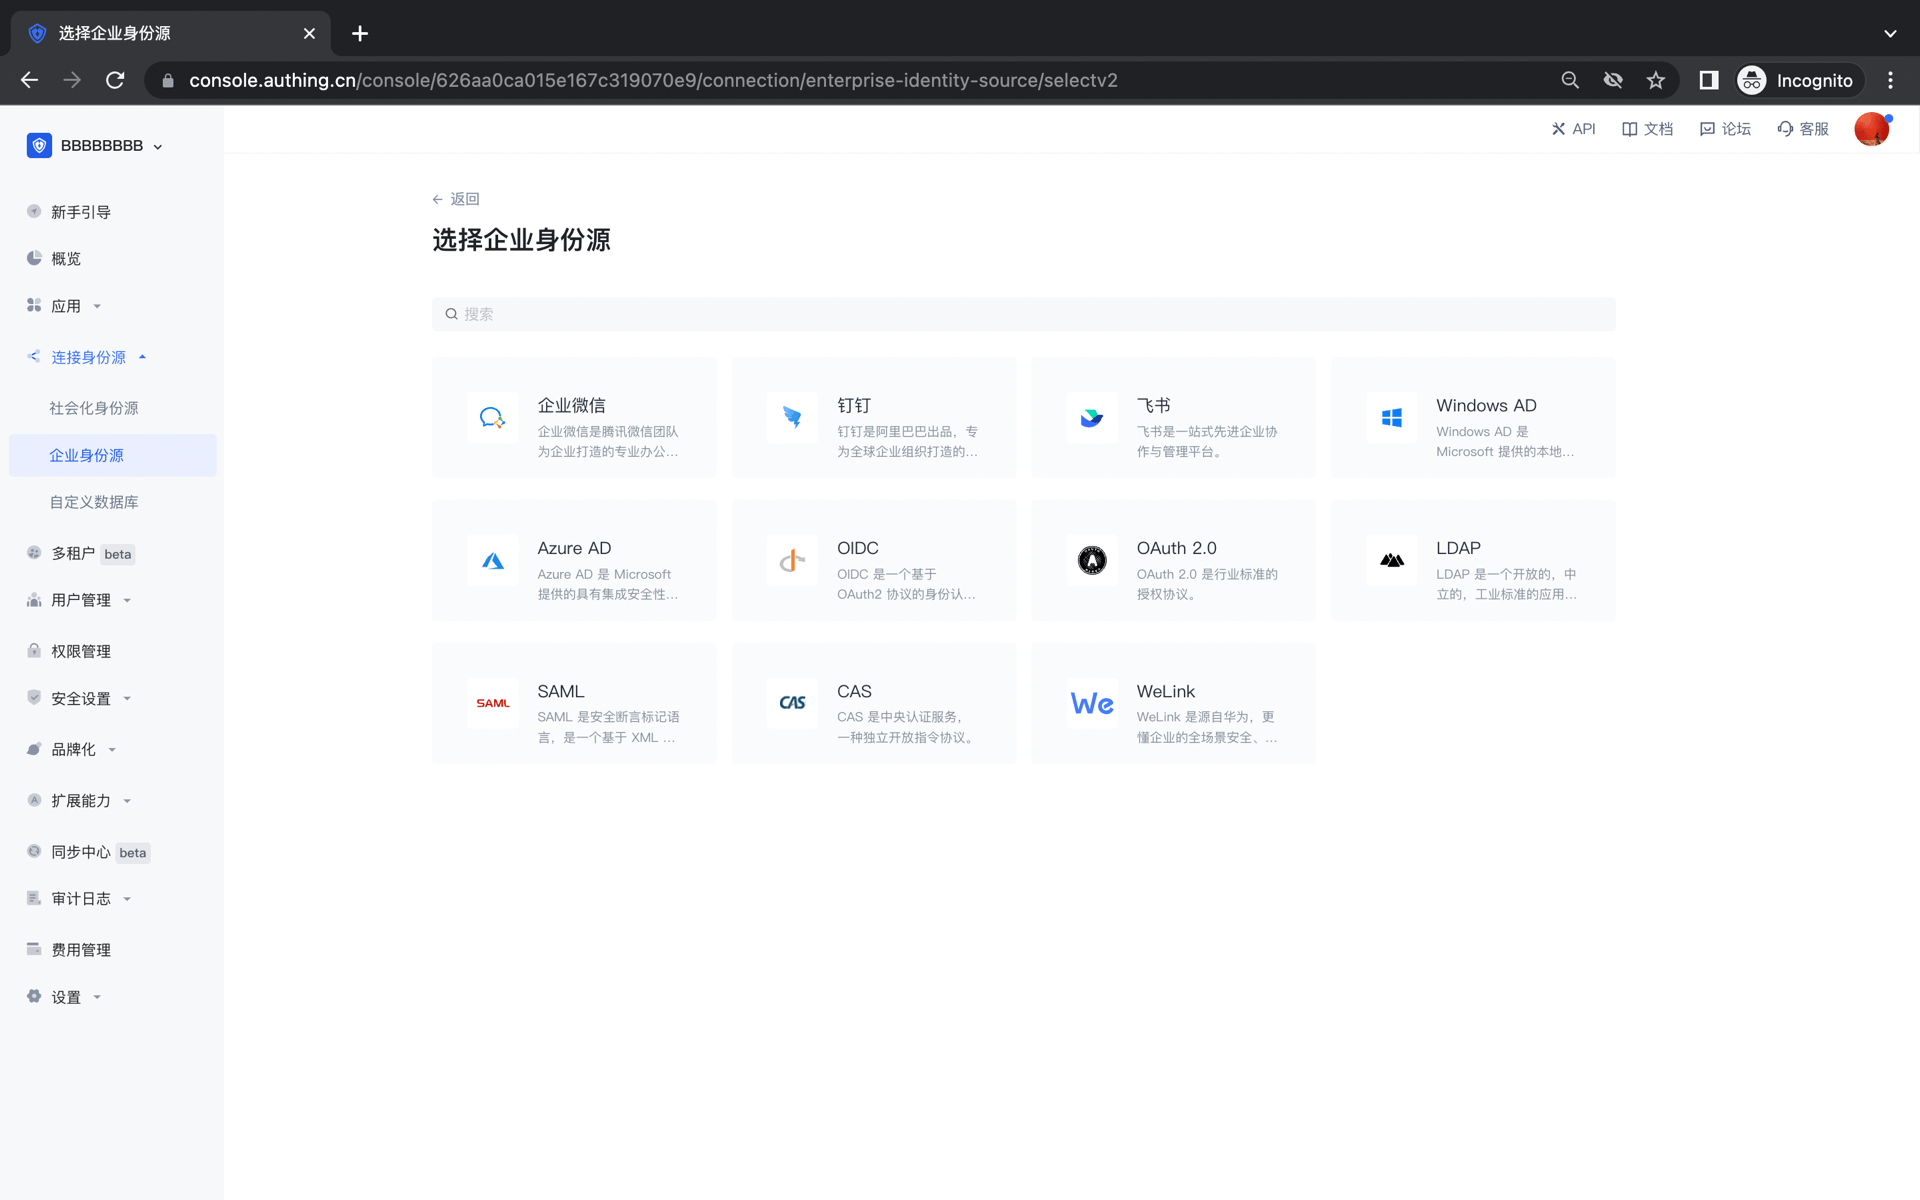Click the 搜索 search input field
The height and width of the screenshot is (1200, 1920).
coord(1024,314)
